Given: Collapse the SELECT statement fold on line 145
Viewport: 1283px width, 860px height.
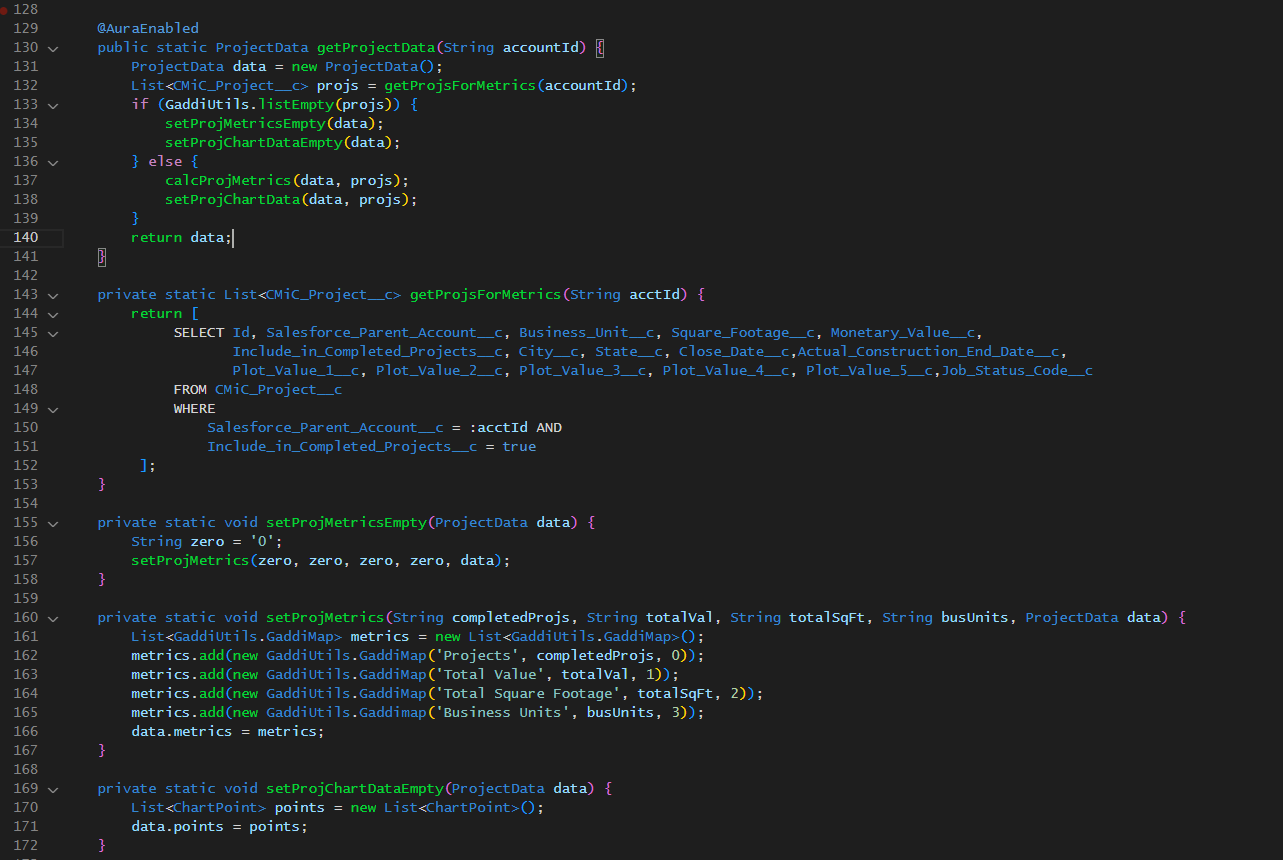Looking at the screenshot, I should [52, 332].
